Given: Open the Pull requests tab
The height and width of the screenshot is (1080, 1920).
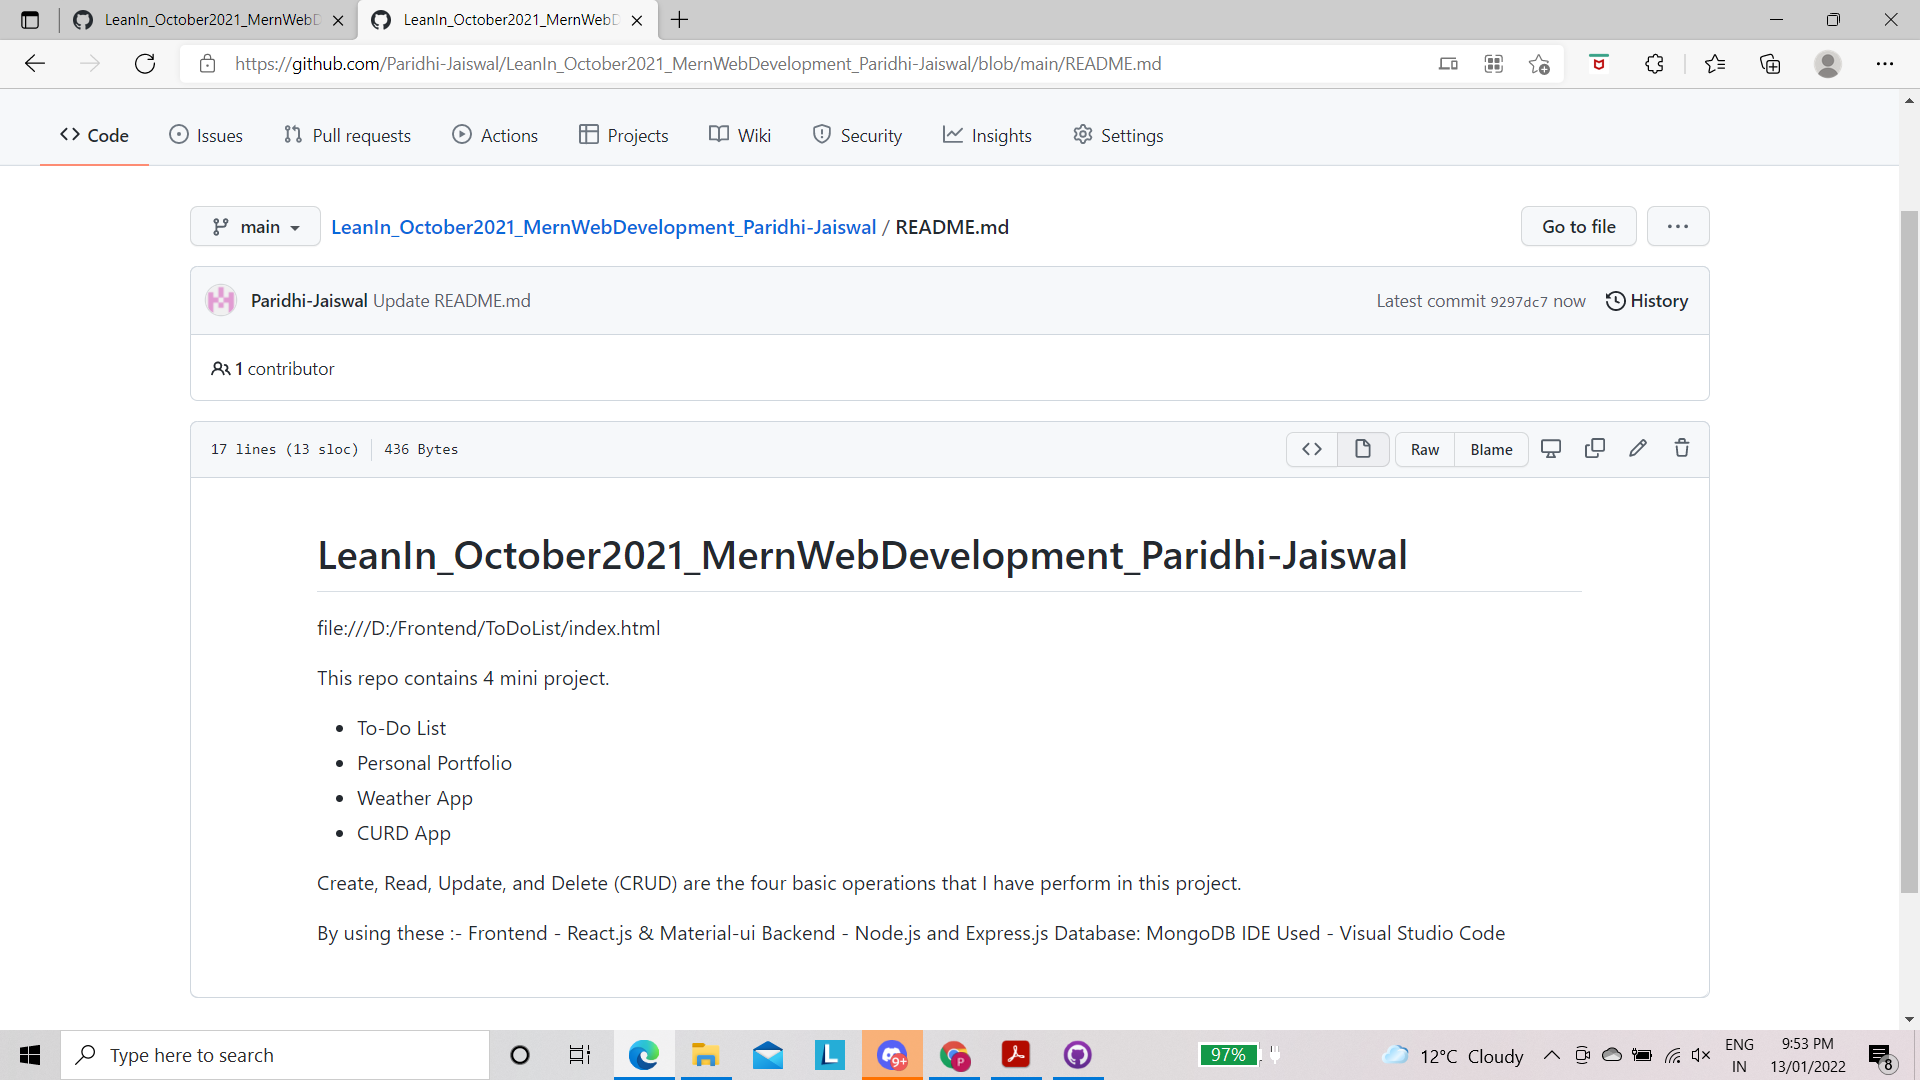Looking at the screenshot, I should click(x=347, y=135).
